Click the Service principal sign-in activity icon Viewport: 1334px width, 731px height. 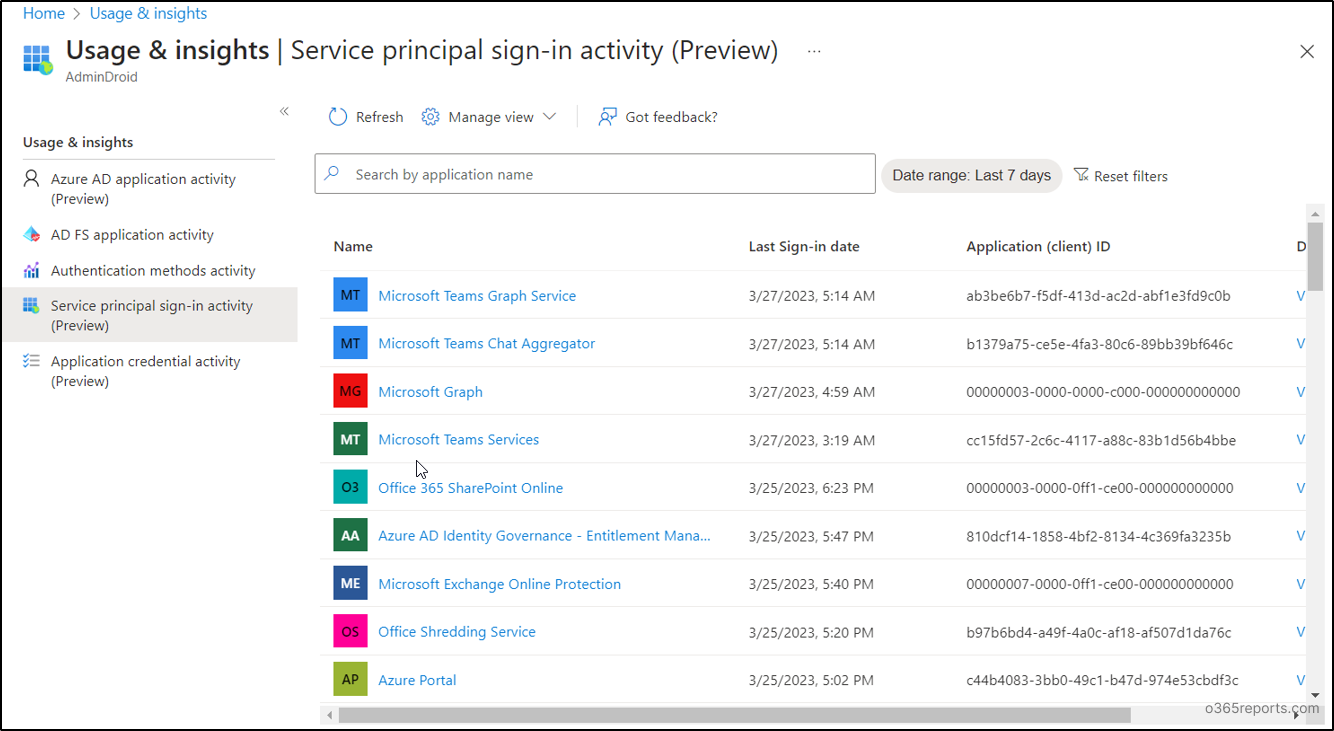point(32,306)
